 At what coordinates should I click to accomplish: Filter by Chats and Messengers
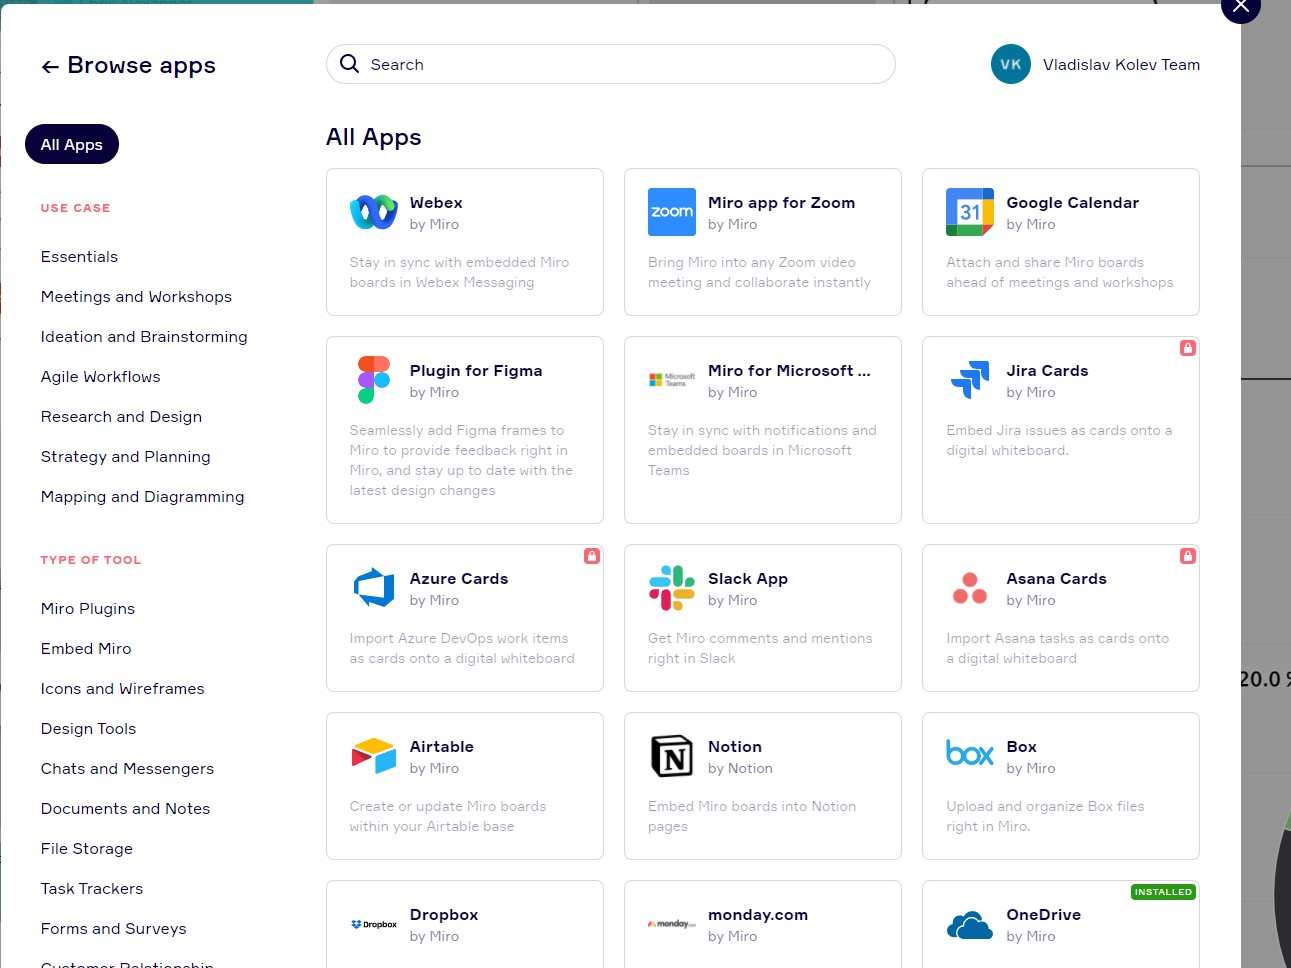click(127, 769)
